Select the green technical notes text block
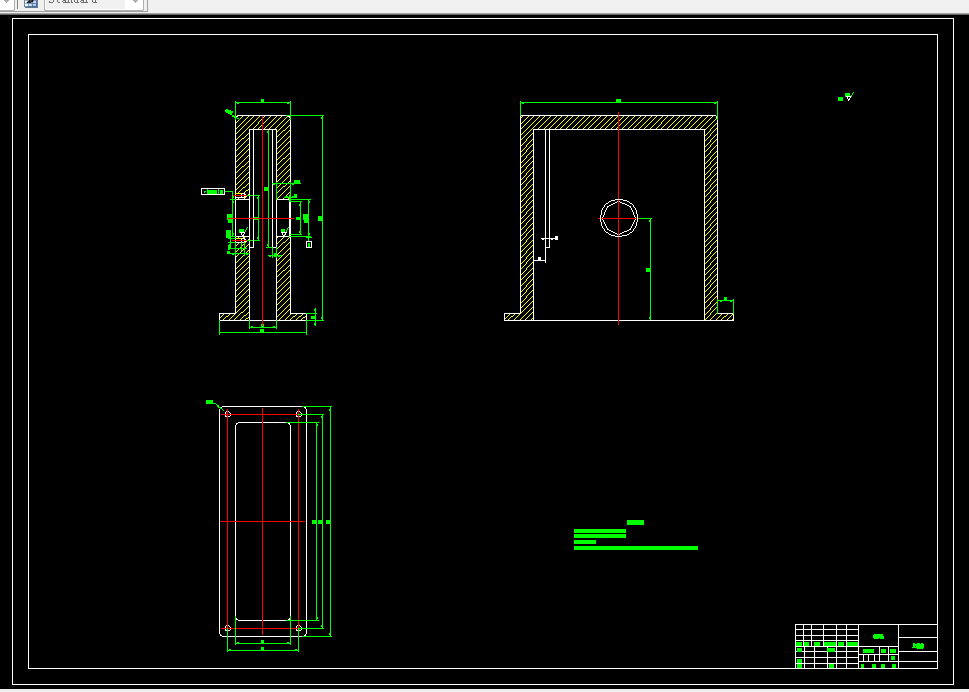The width and height of the screenshot is (969, 692). tap(636, 535)
